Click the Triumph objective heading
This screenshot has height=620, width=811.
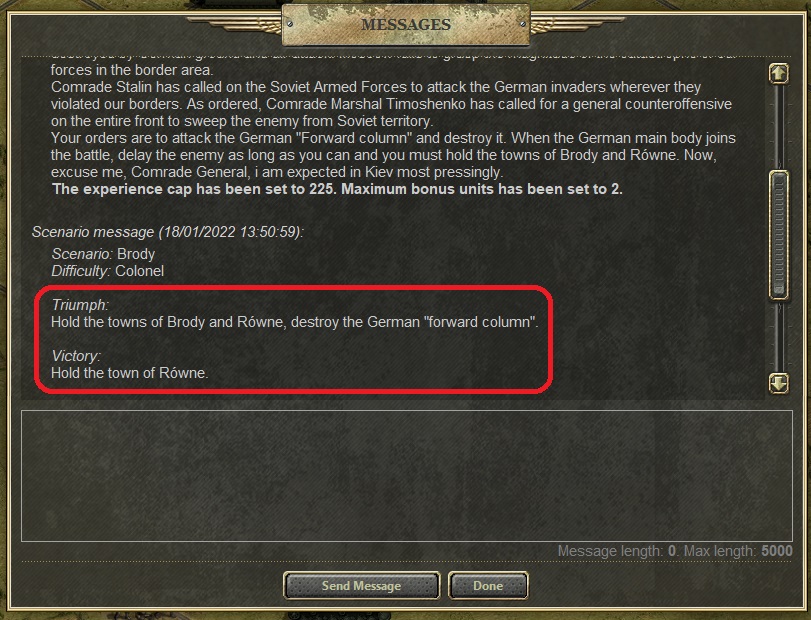pyautogui.click(x=80, y=305)
